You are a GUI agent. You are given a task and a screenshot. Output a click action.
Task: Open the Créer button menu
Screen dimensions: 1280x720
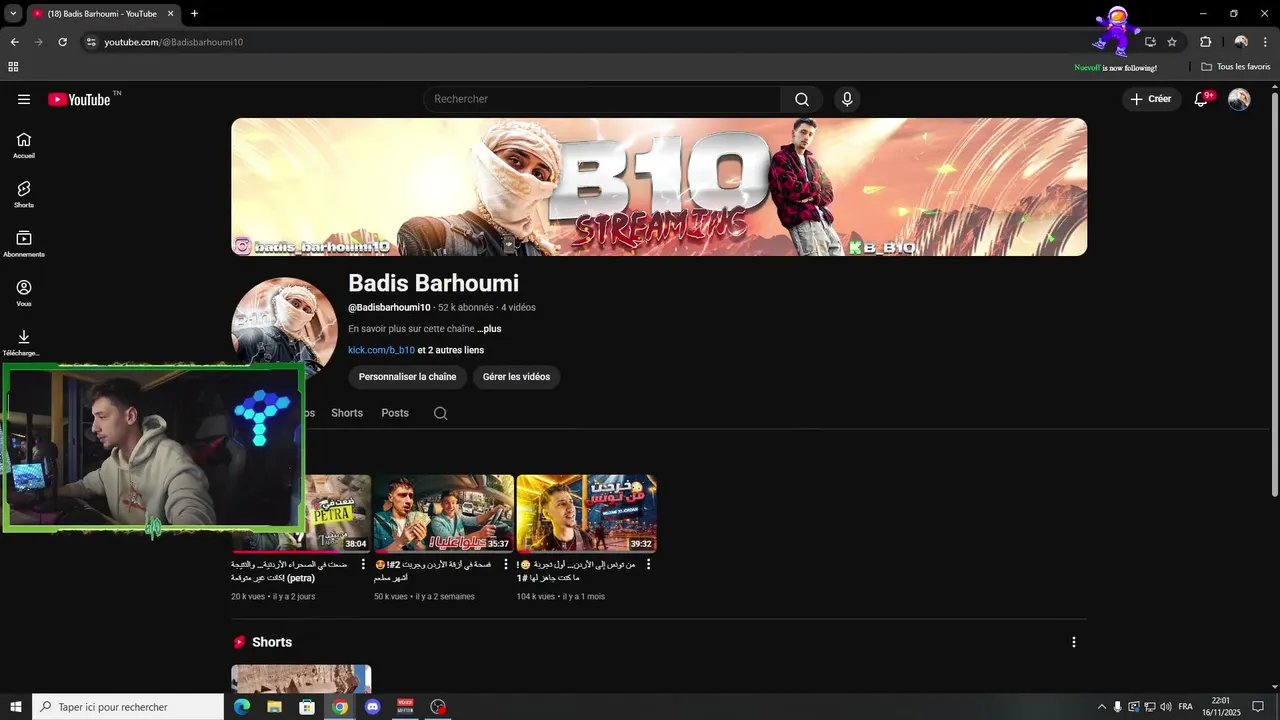pos(1151,99)
